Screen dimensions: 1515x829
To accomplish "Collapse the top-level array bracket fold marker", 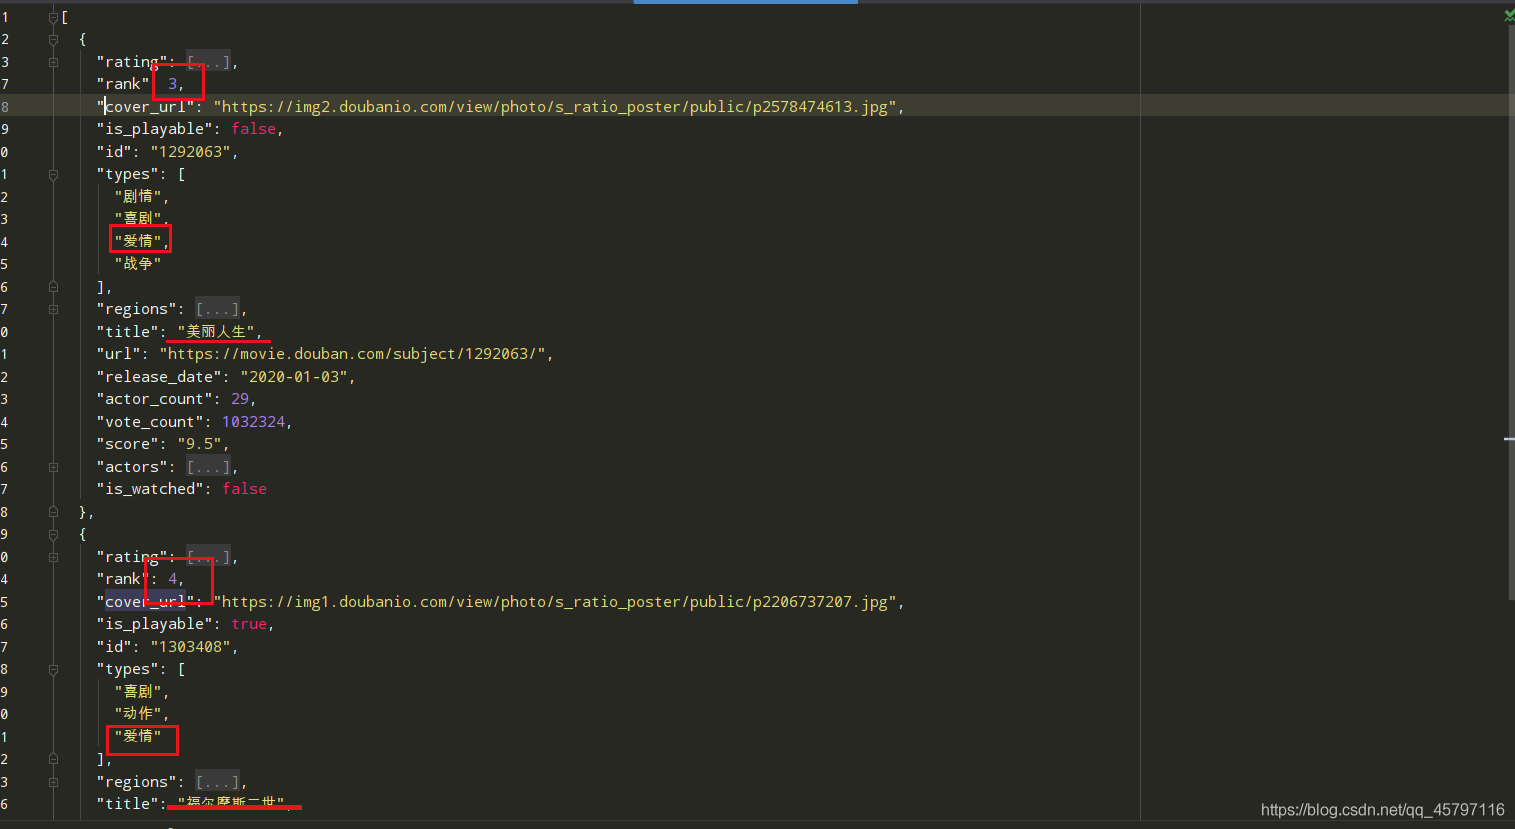I will coord(53,17).
